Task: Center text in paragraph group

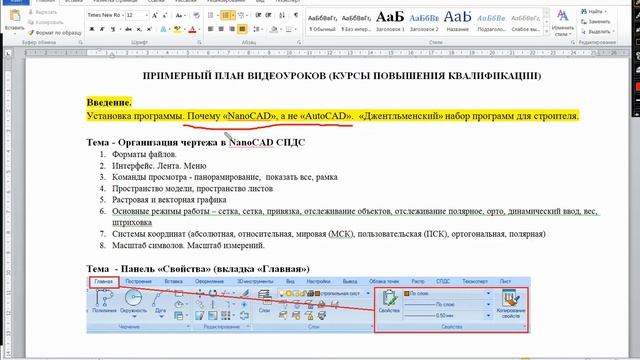Action: (x=221, y=29)
